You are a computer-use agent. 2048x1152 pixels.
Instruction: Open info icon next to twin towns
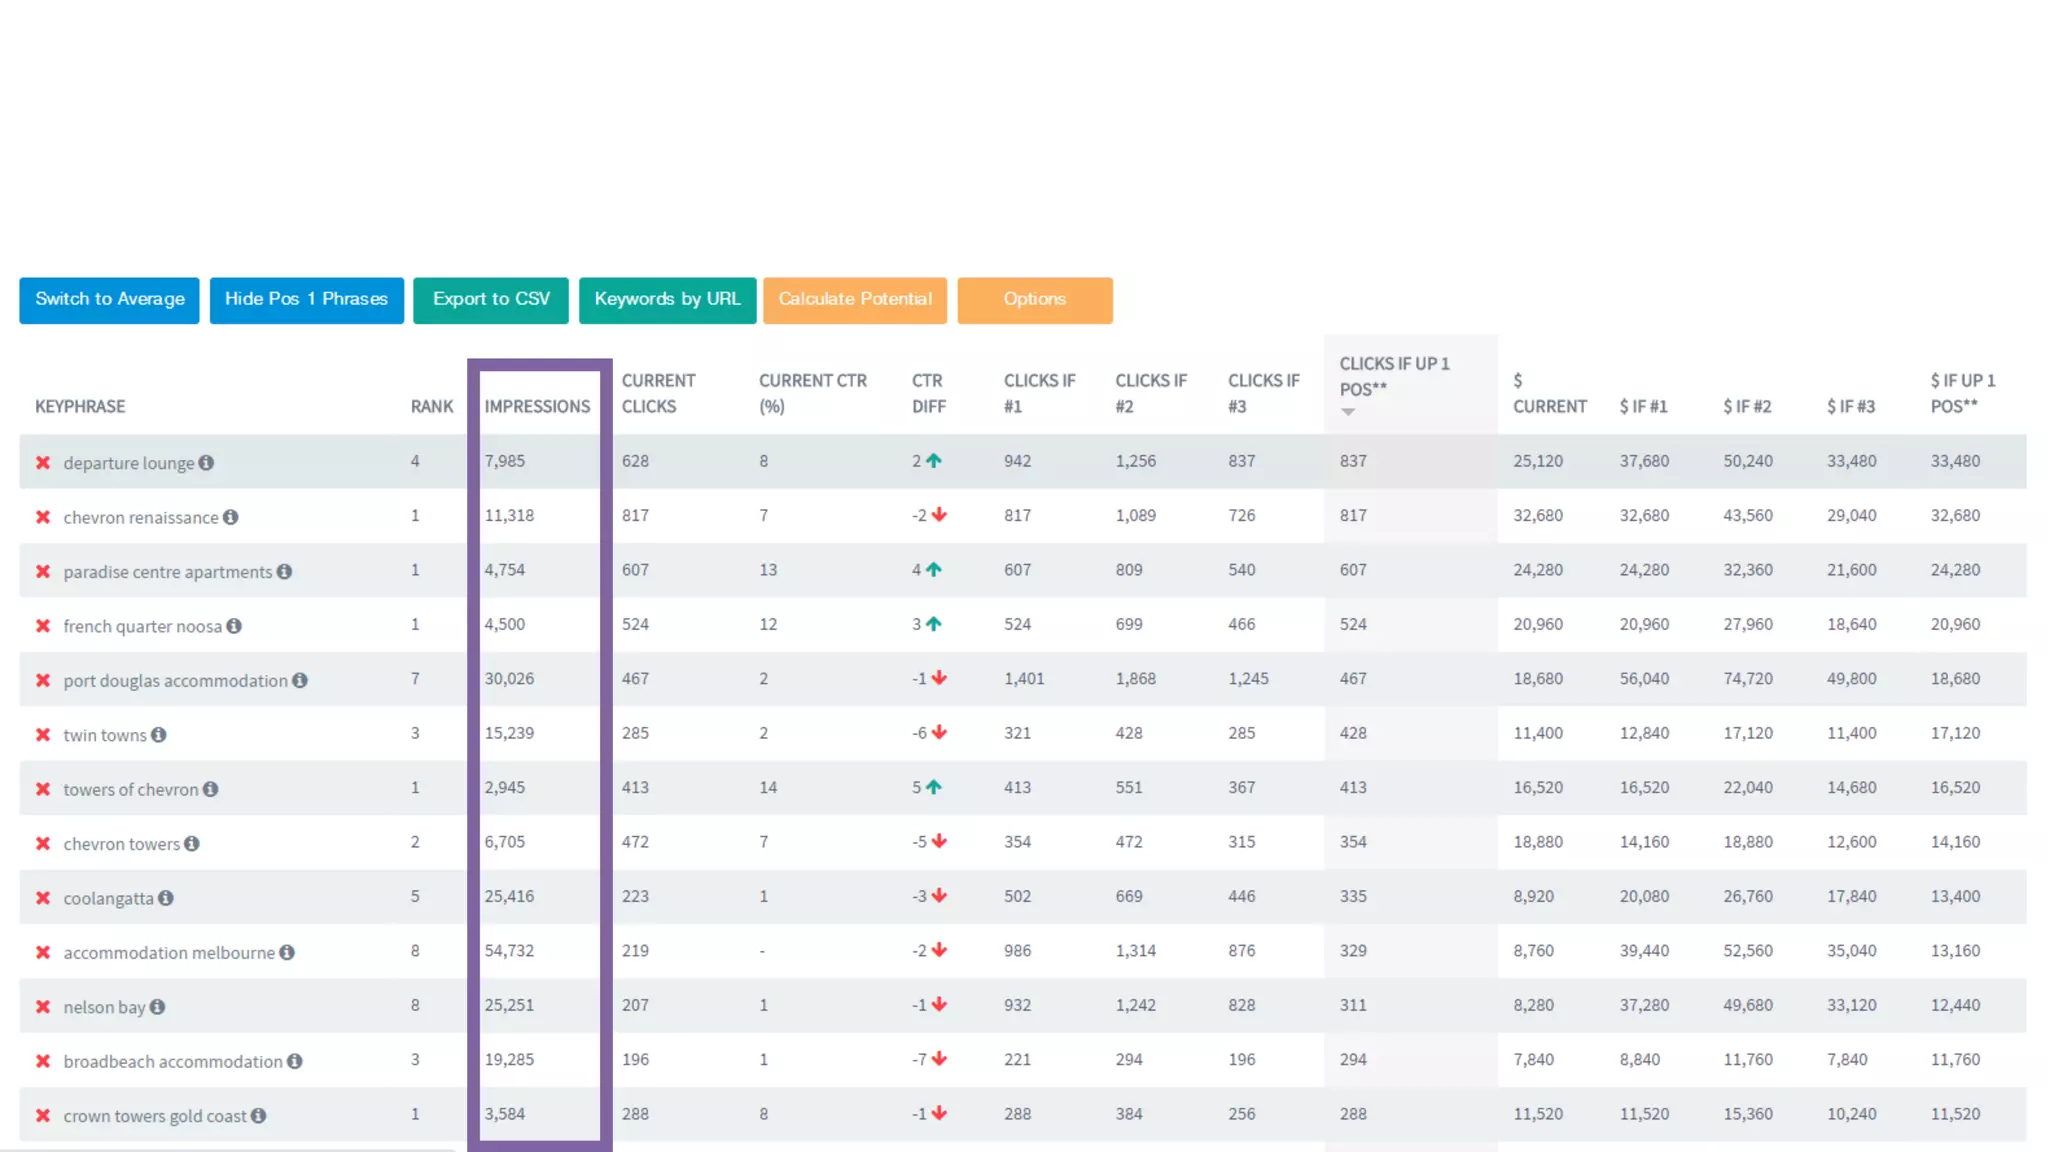pos(159,735)
